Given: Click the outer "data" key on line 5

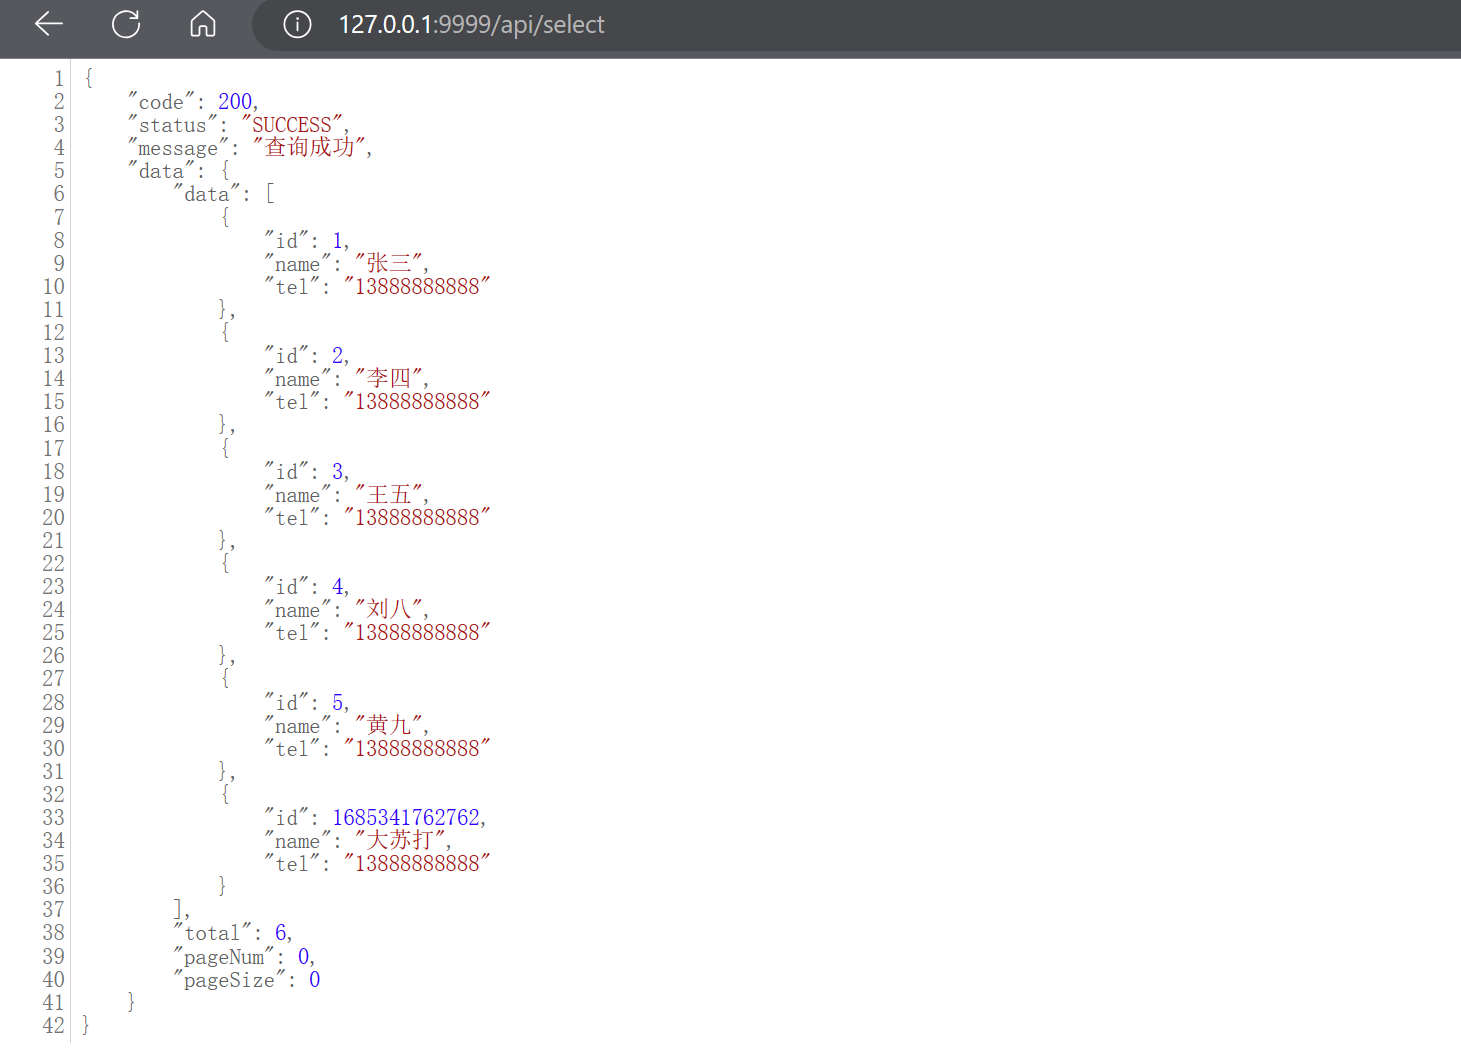Looking at the screenshot, I should pyautogui.click(x=161, y=171).
